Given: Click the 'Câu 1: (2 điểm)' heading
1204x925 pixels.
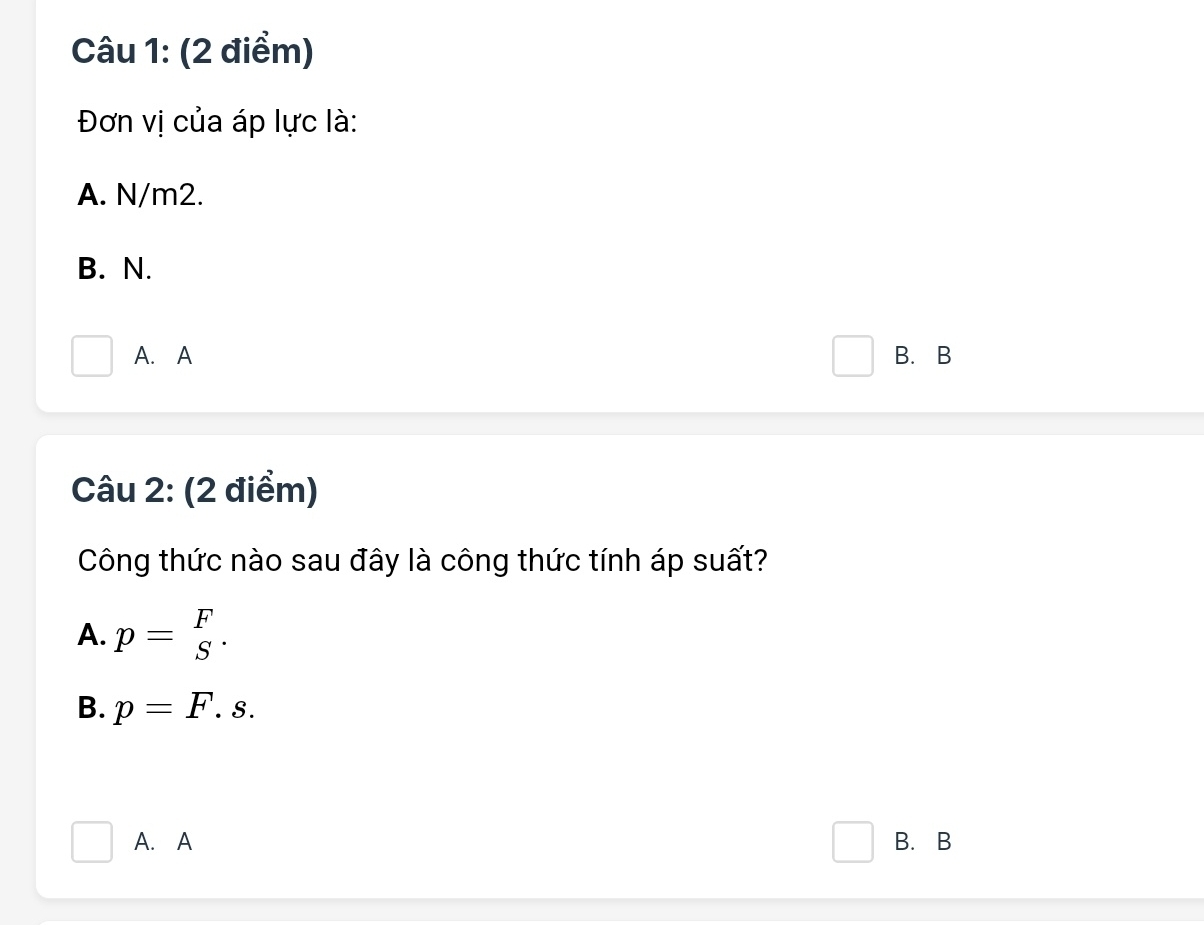Looking at the screenshot, I should click(193, 52).
